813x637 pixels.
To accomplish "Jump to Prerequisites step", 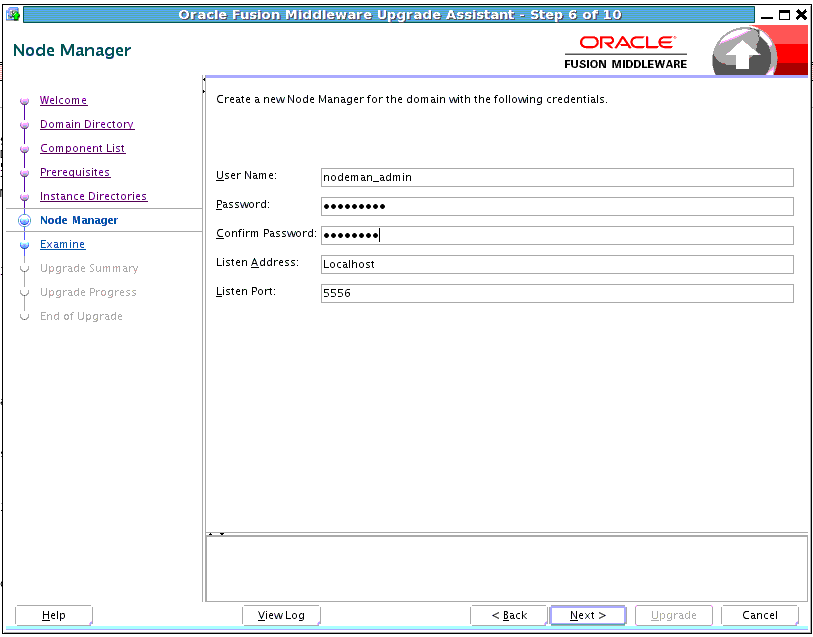I will [75, 172].
